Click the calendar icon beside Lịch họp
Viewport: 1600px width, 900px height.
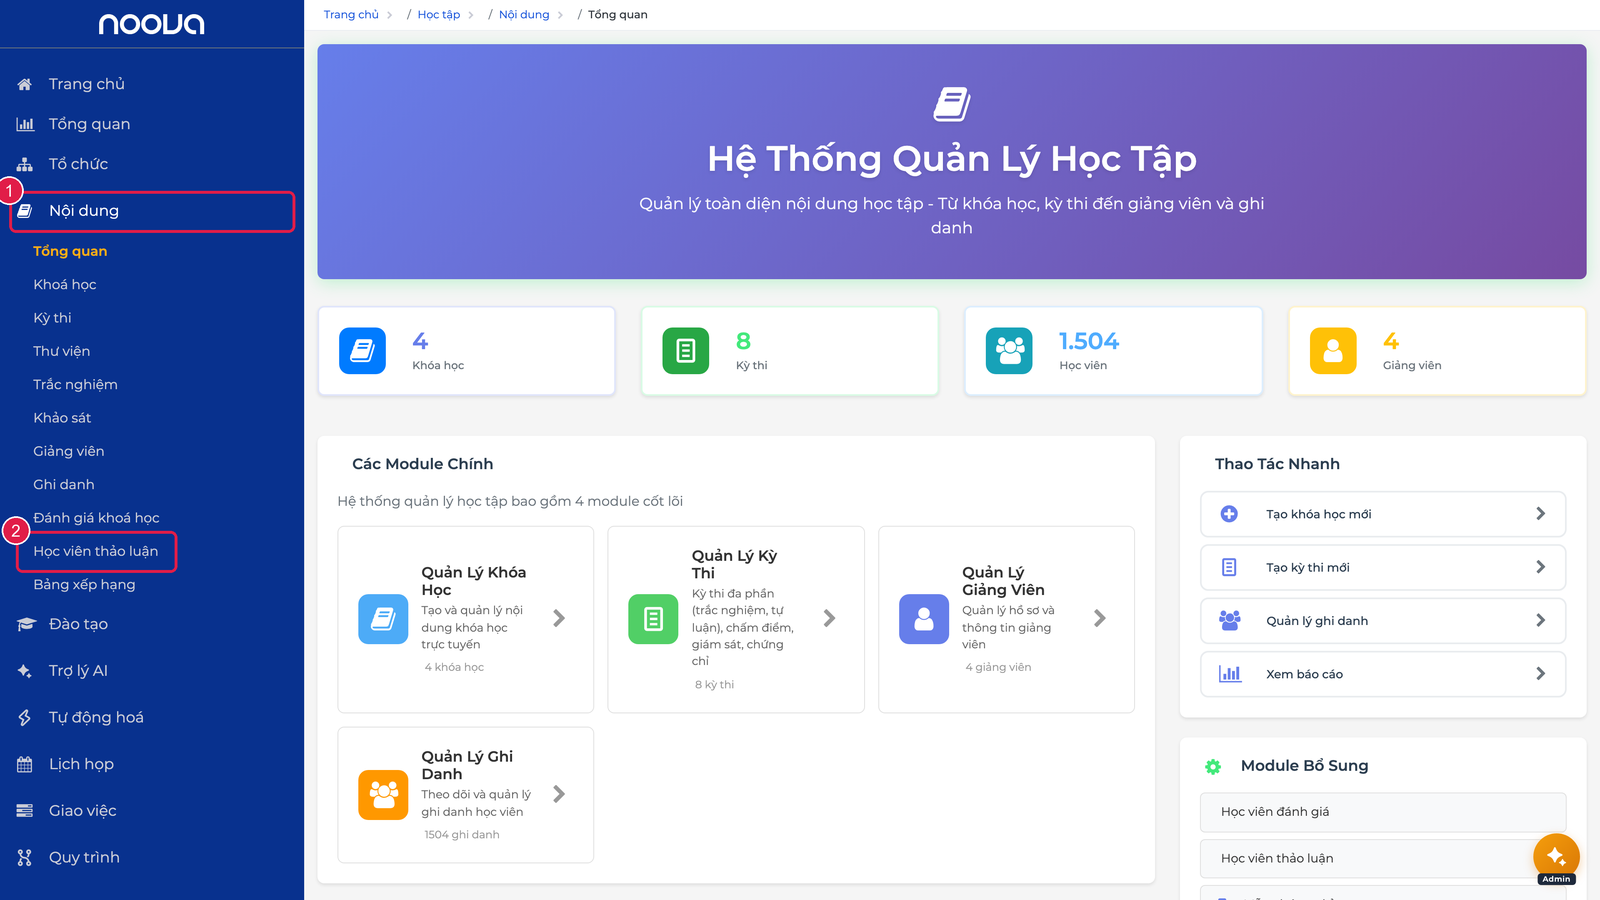click(25, 764)
